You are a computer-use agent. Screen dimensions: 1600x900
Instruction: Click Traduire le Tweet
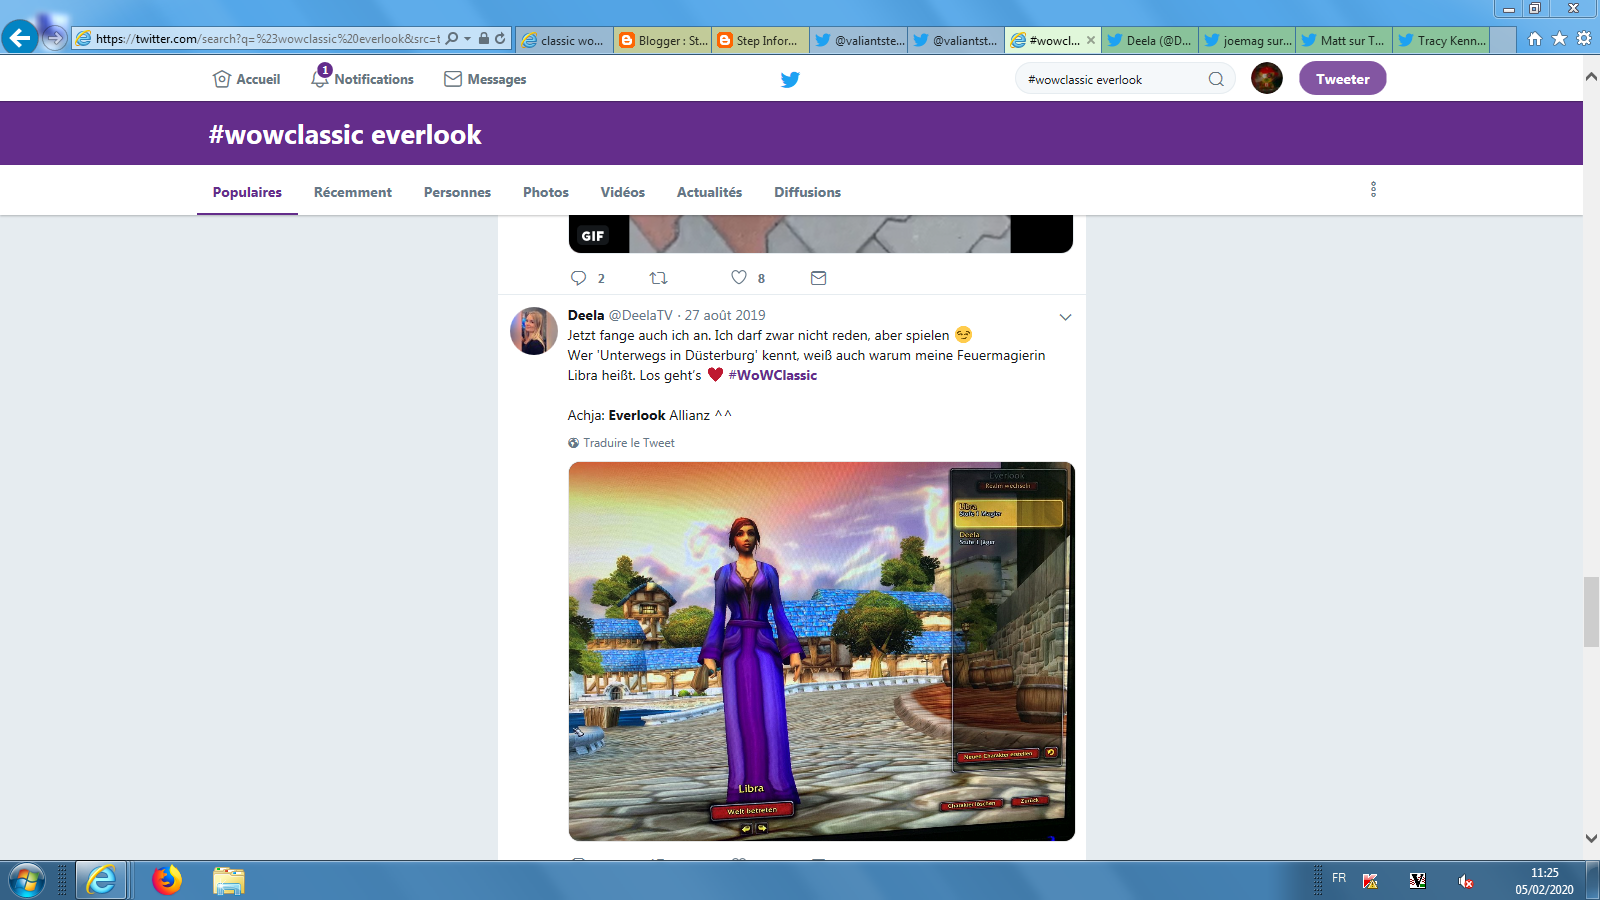629,443
